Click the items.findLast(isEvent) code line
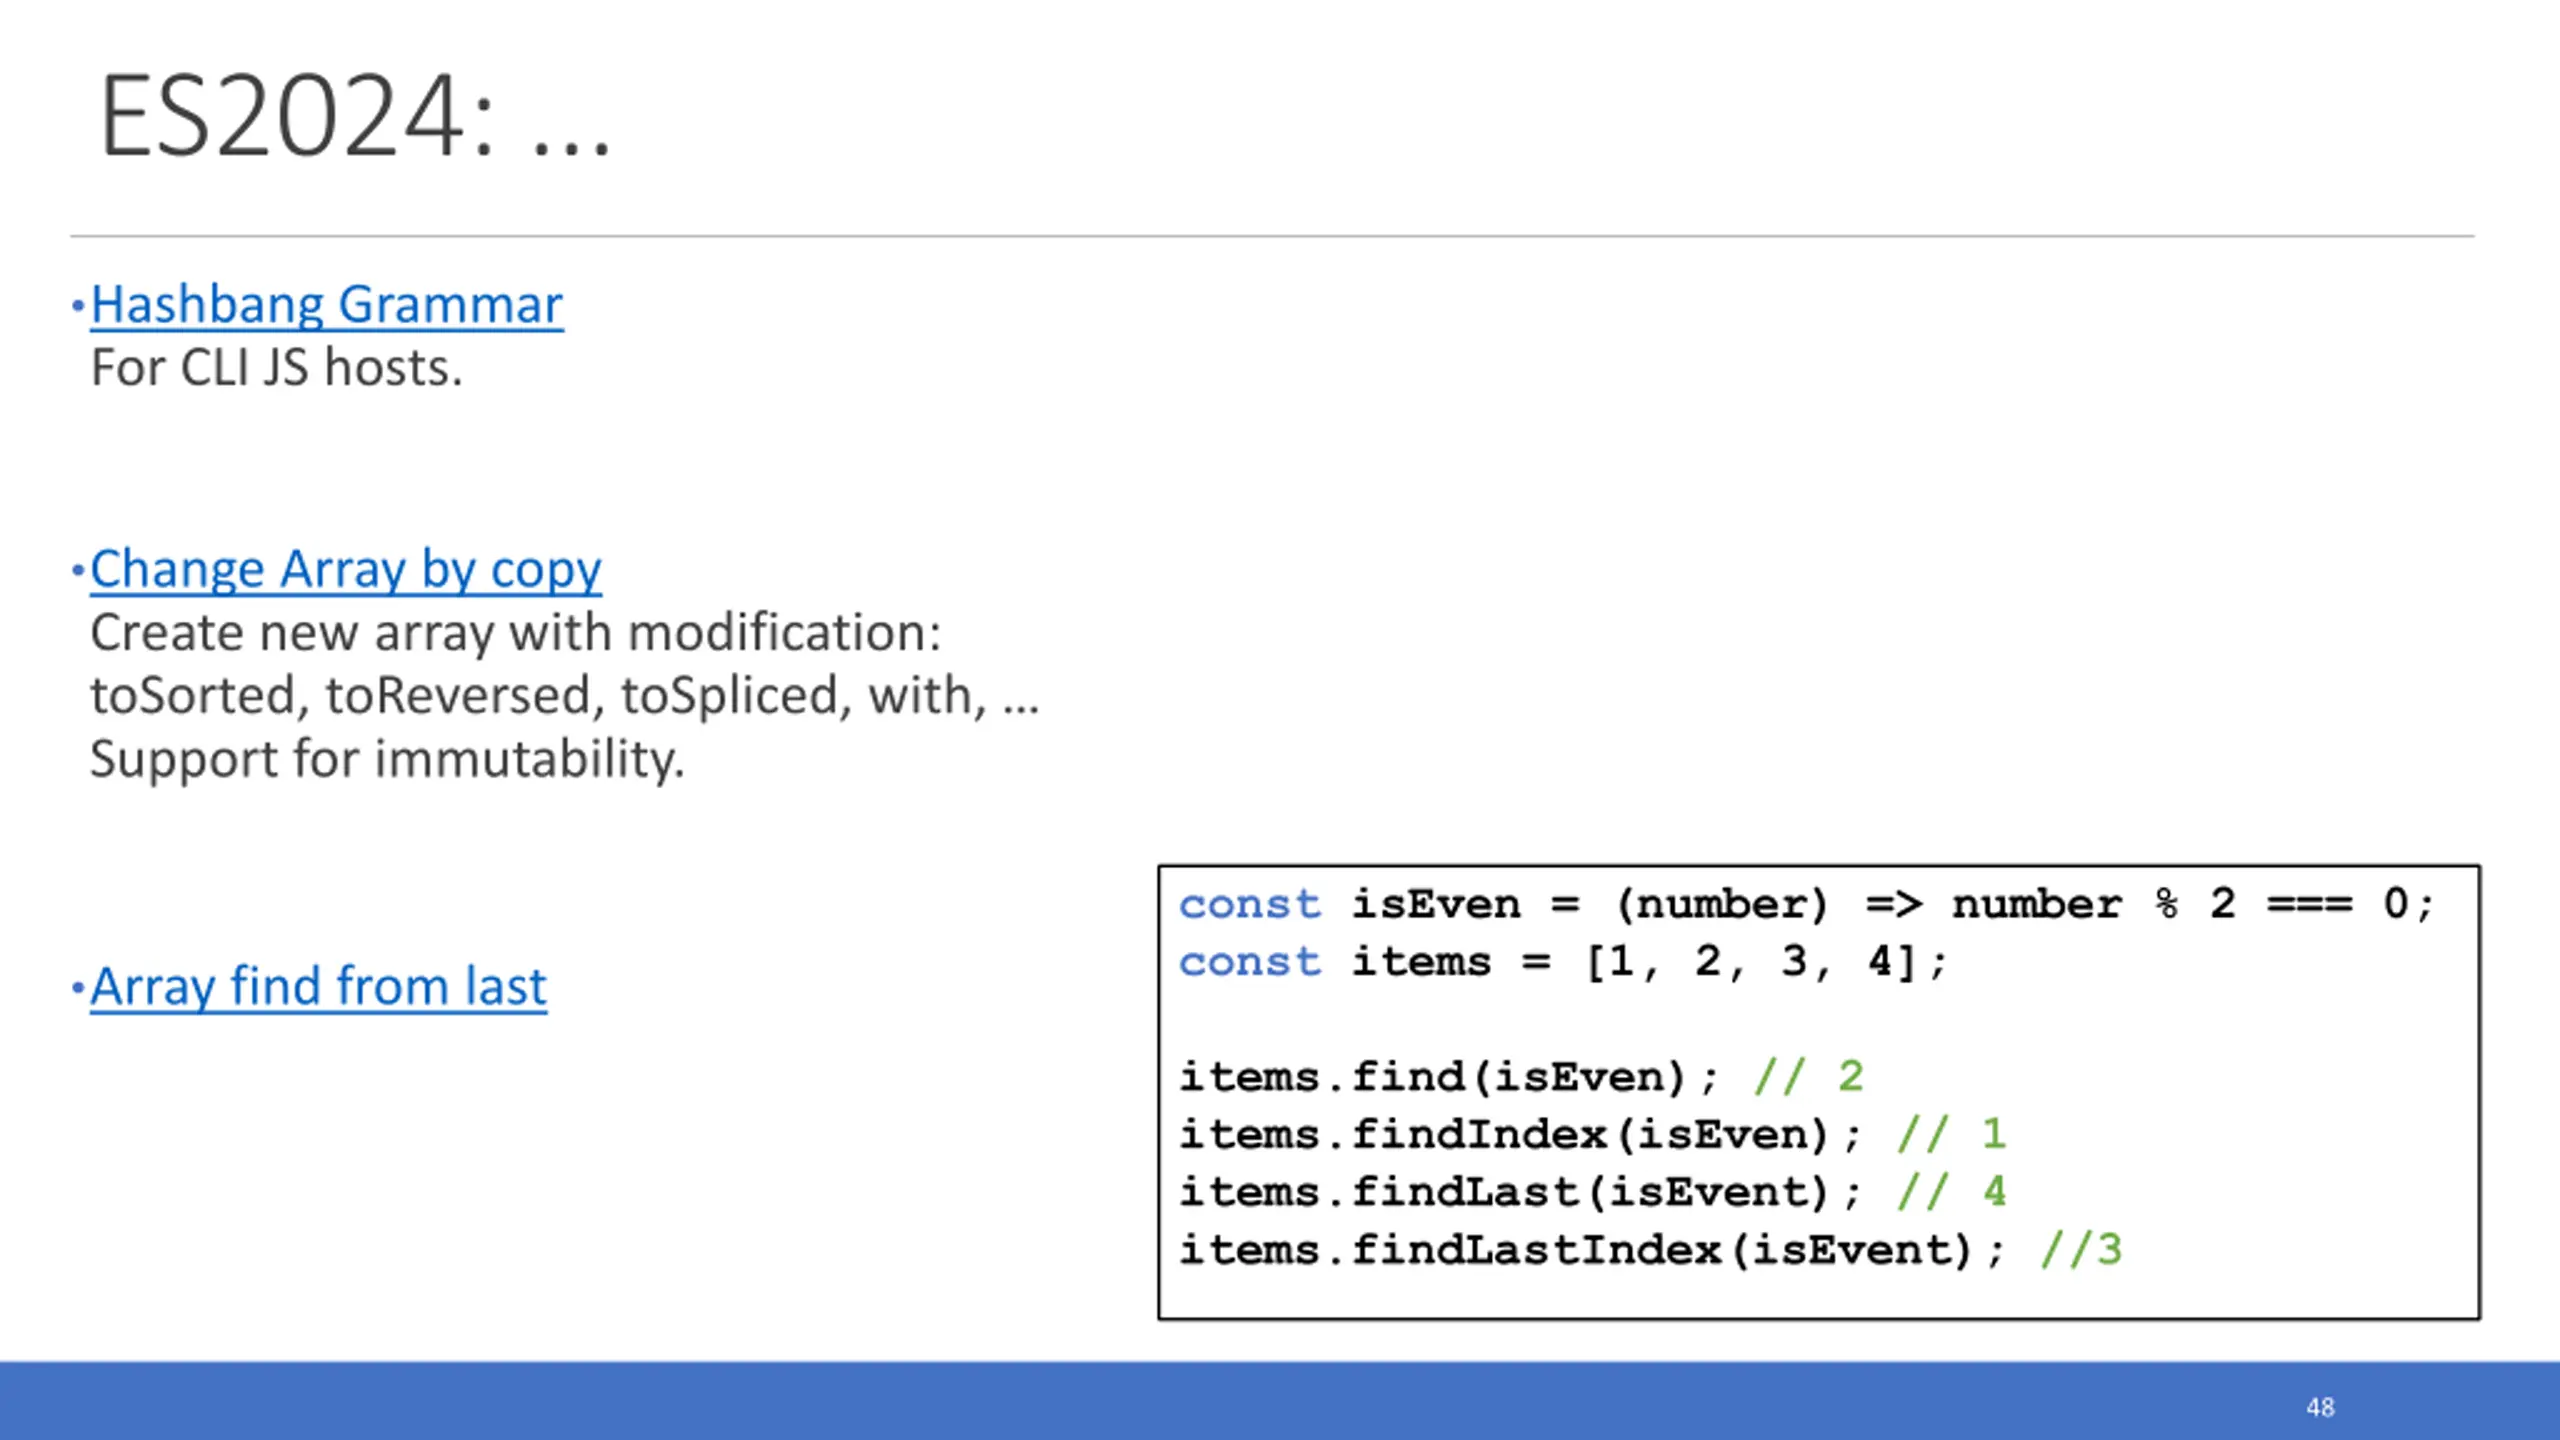2560x1440 pixels. coord(1593,1192)
